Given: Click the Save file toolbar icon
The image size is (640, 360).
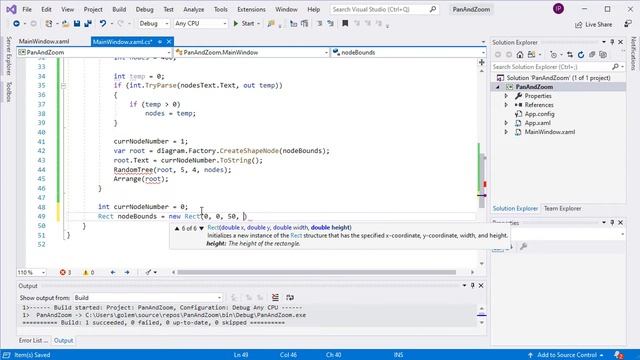Looking at the screenshot, I should (x=77, y=24).
